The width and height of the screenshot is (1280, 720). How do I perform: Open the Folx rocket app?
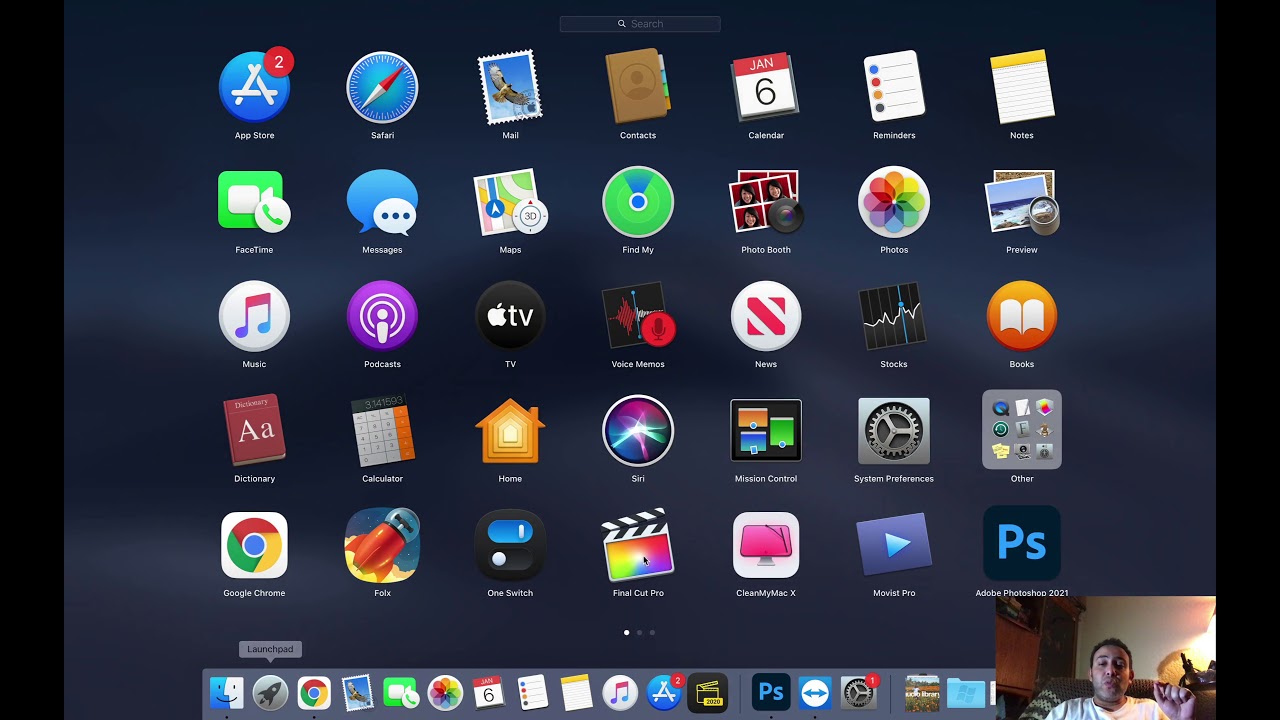coord(382,546)
